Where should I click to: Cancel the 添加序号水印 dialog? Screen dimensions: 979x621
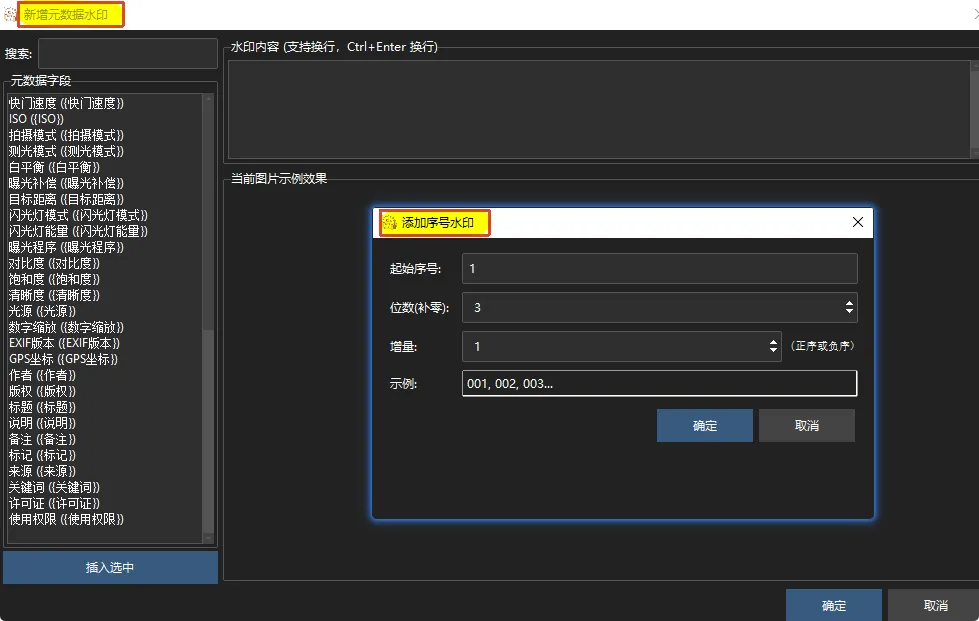coord(807,426)
